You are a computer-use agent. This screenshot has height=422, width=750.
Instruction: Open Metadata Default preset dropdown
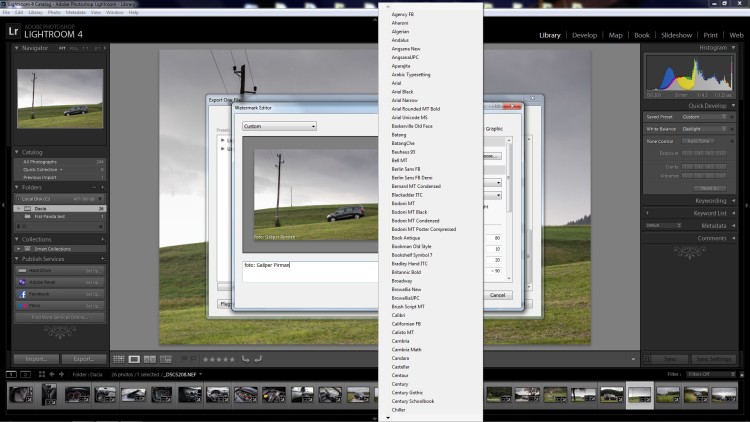pyautogui.click(x=663, y=225)
